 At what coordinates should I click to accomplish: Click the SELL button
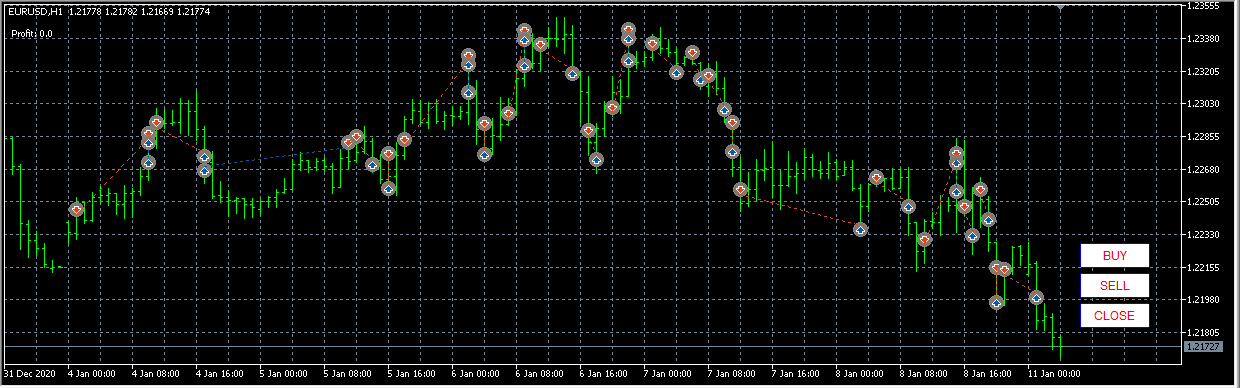tap(1114, 286)
